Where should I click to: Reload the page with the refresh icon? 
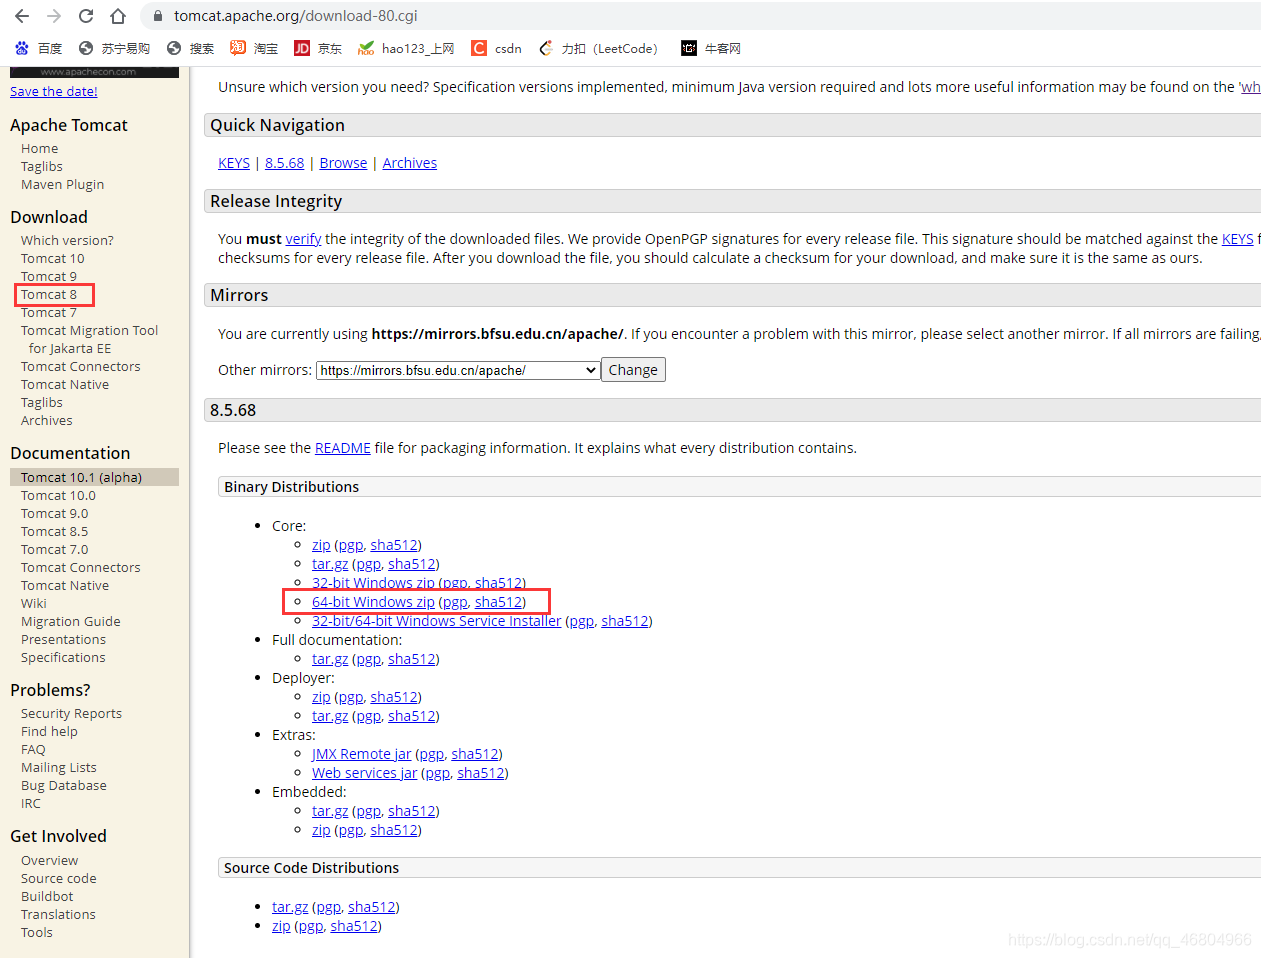tap(86, 16)
